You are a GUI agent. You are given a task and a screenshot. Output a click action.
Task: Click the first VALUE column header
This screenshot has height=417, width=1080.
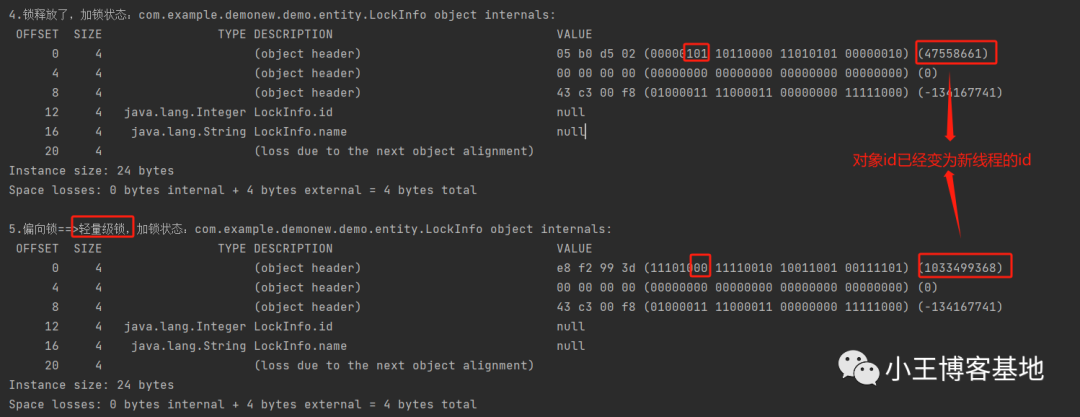(x=574, y=34)
